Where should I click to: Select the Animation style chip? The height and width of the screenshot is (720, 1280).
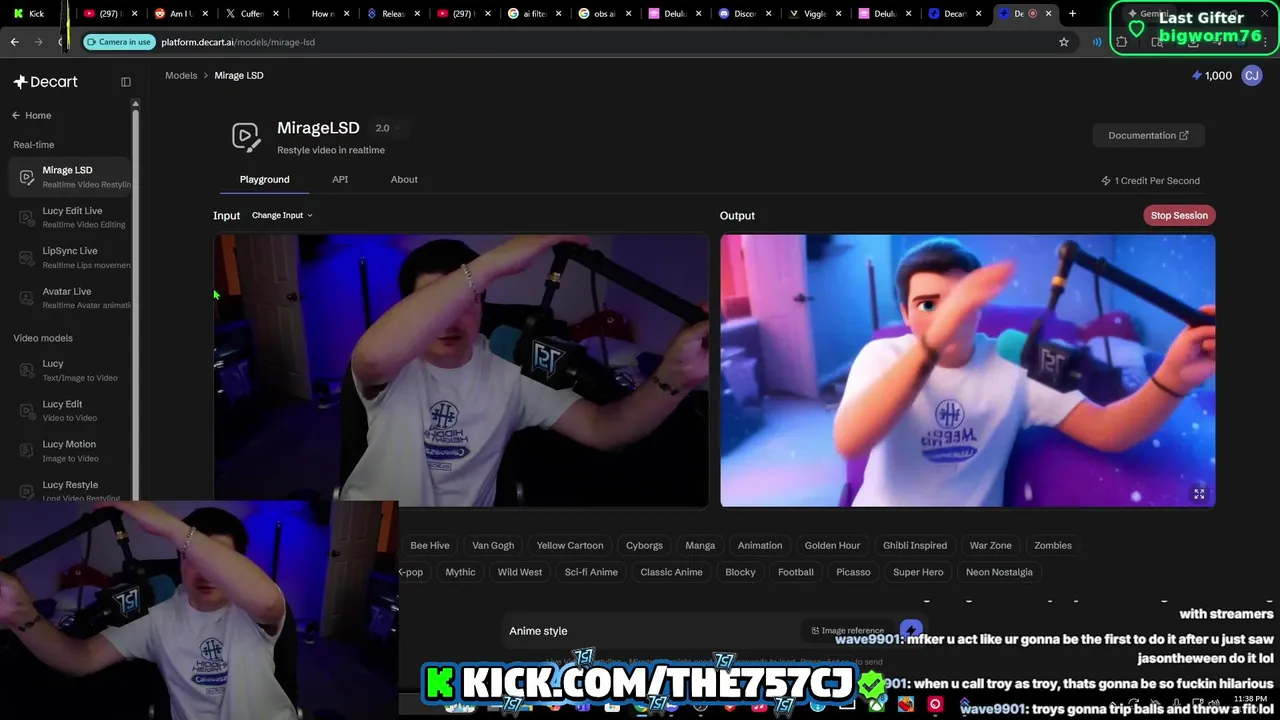(x=760, y=545)
